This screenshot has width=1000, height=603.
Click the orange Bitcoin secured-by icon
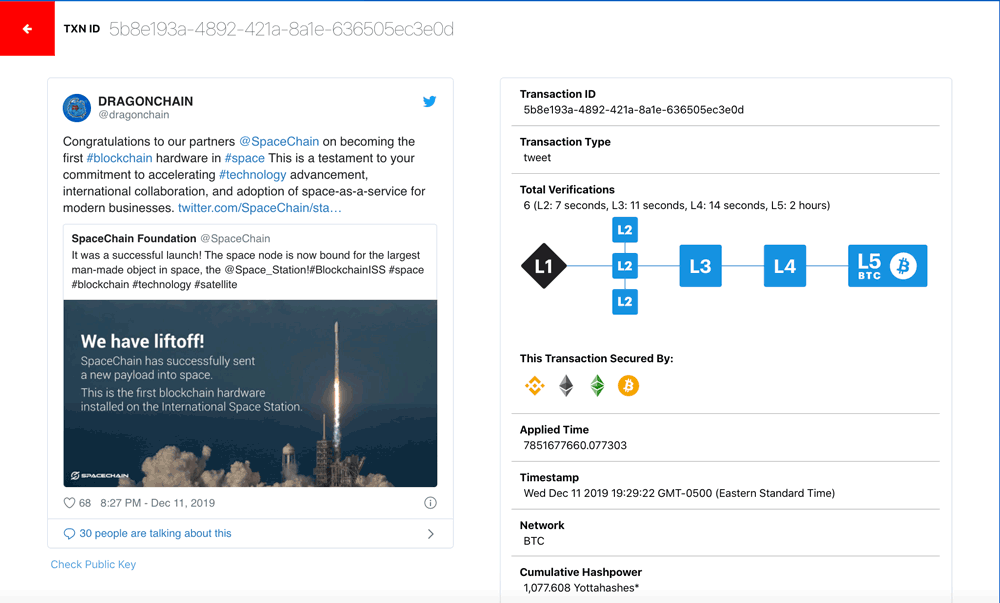click(628, 386)
